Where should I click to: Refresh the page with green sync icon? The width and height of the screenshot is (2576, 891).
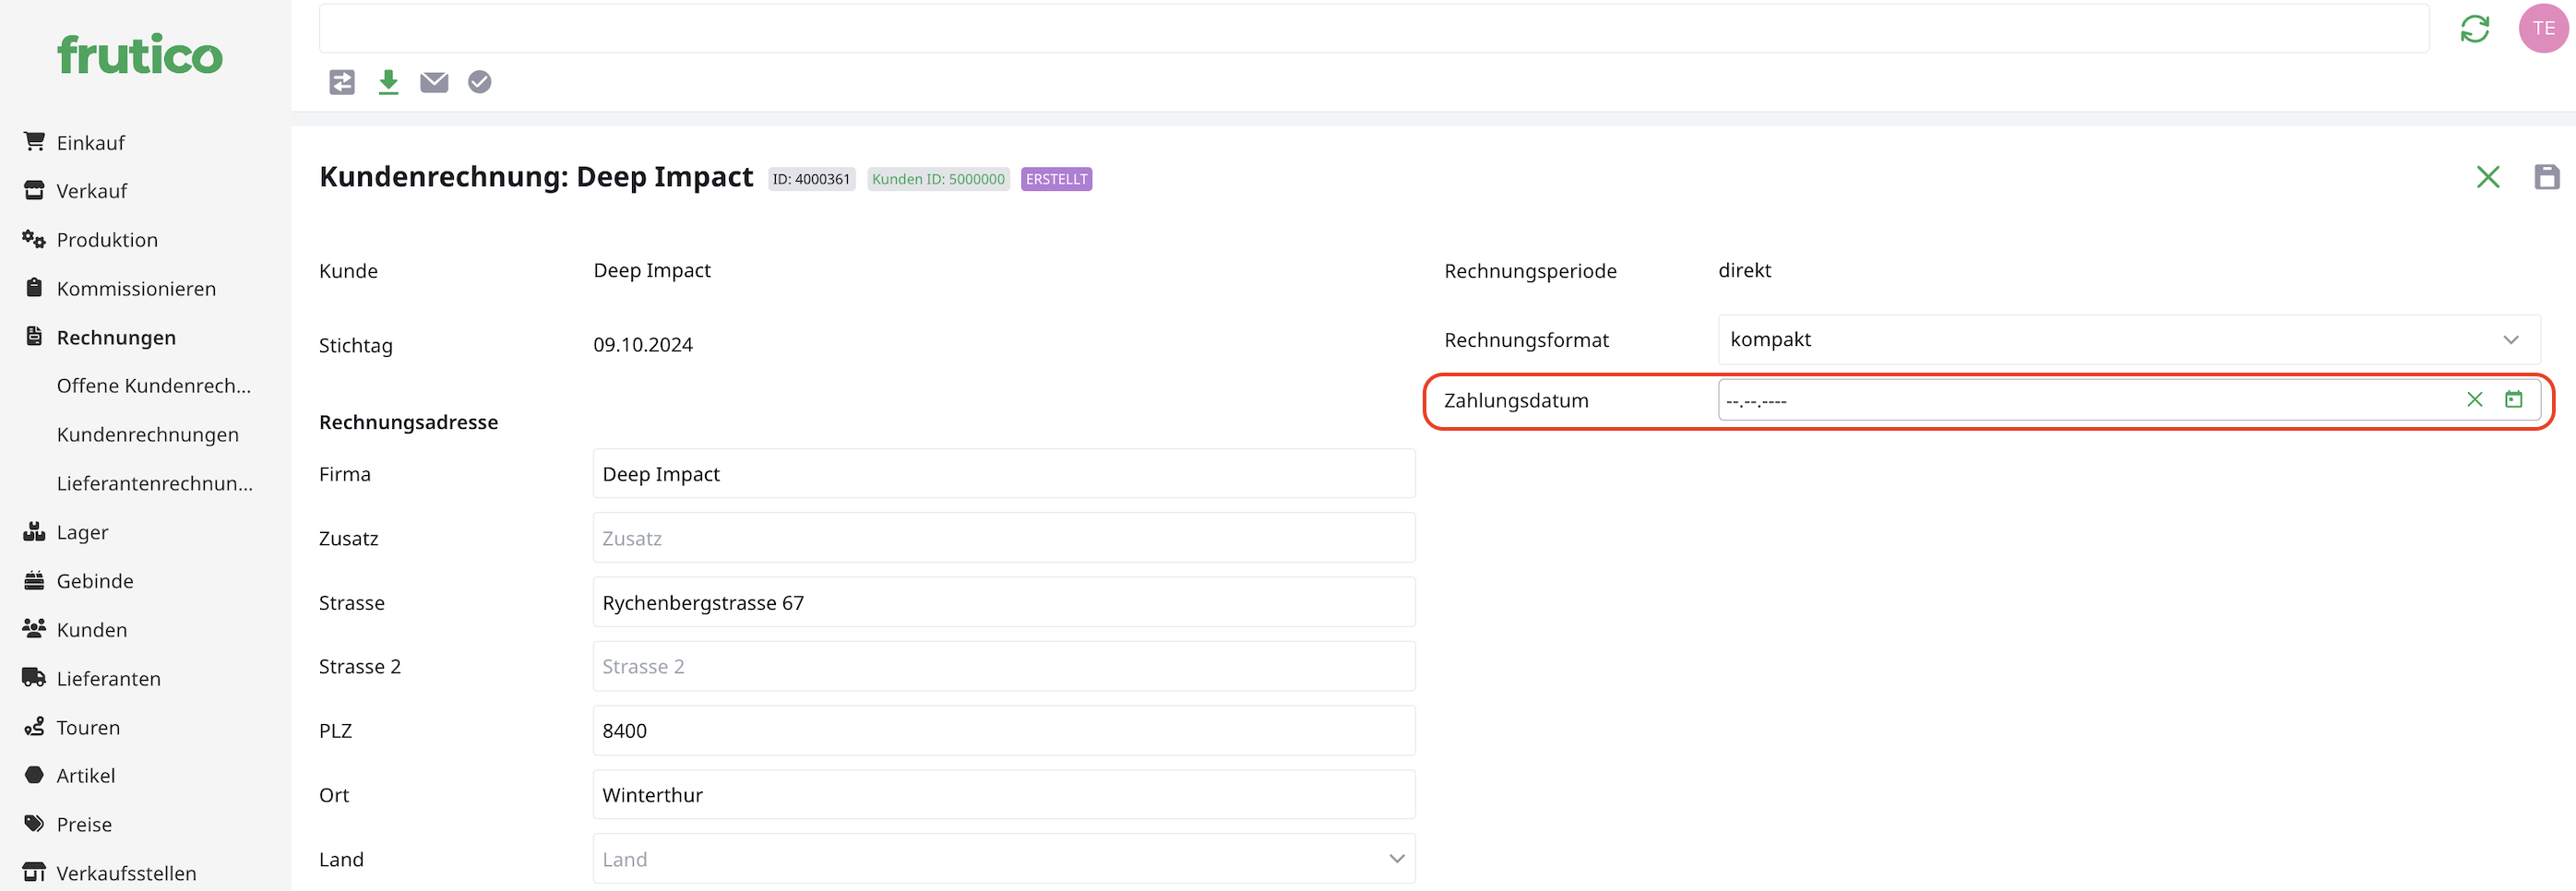2475,29
